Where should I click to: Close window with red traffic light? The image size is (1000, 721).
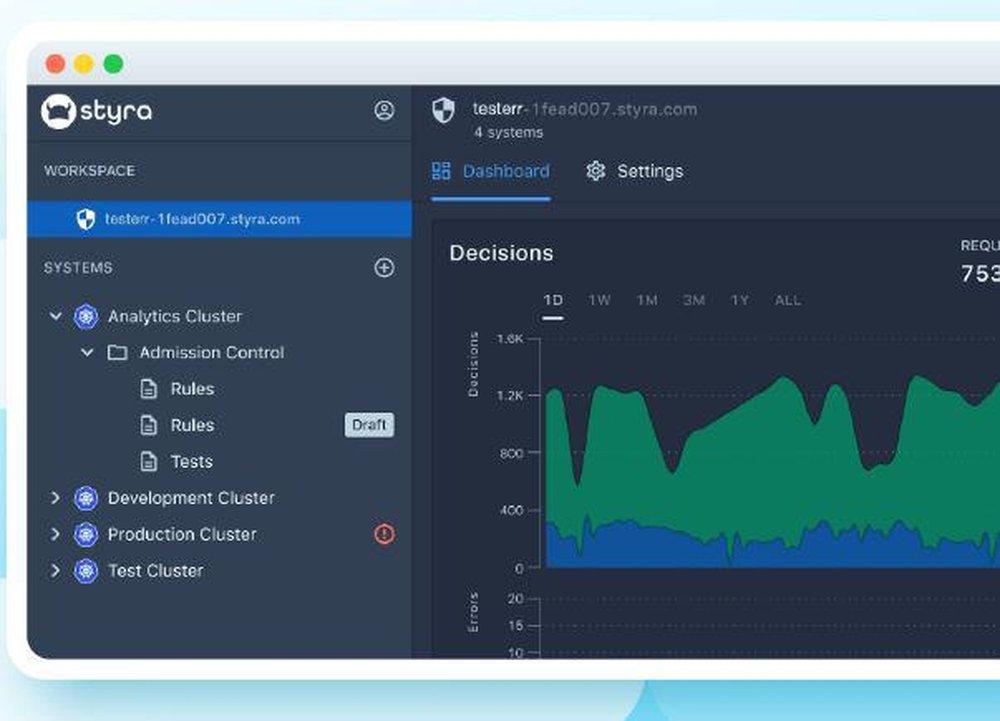[x=55, y=64]
